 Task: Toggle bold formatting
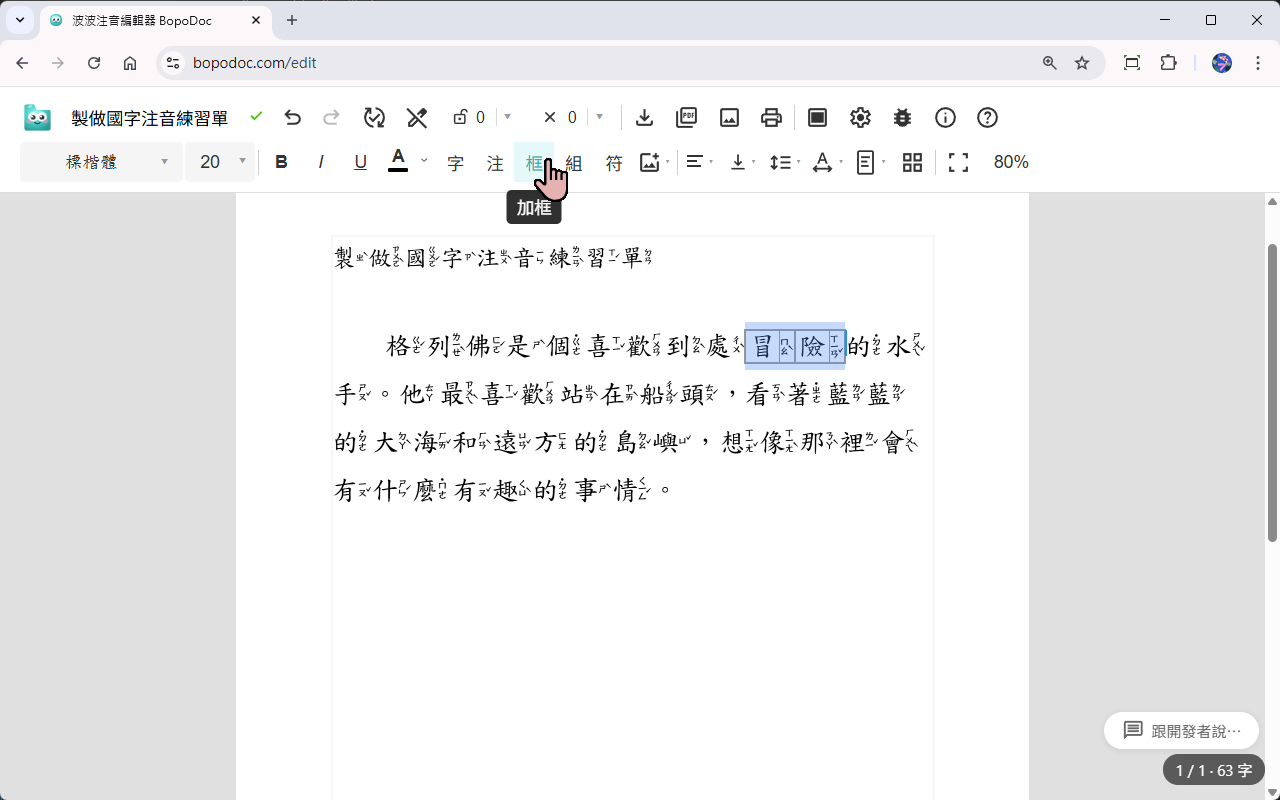point(281,161)
